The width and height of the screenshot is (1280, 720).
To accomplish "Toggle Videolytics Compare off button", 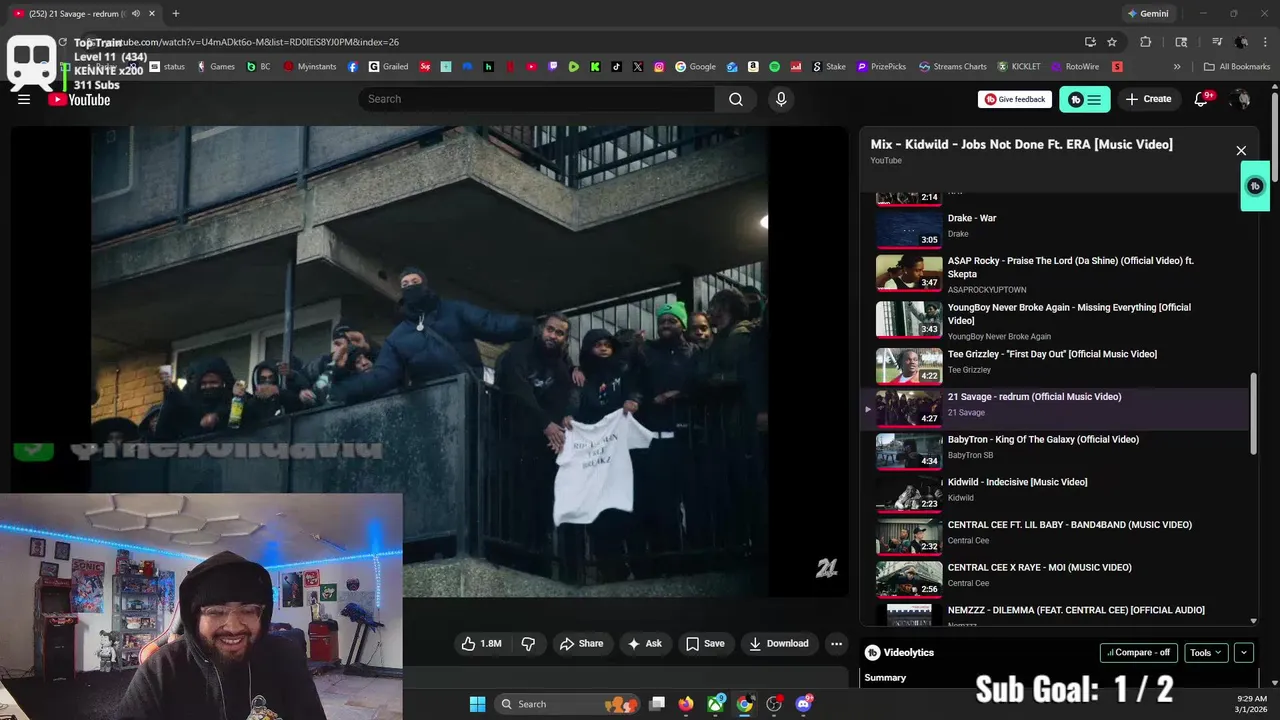I will pyautogui.click(x=1139, y=653).
